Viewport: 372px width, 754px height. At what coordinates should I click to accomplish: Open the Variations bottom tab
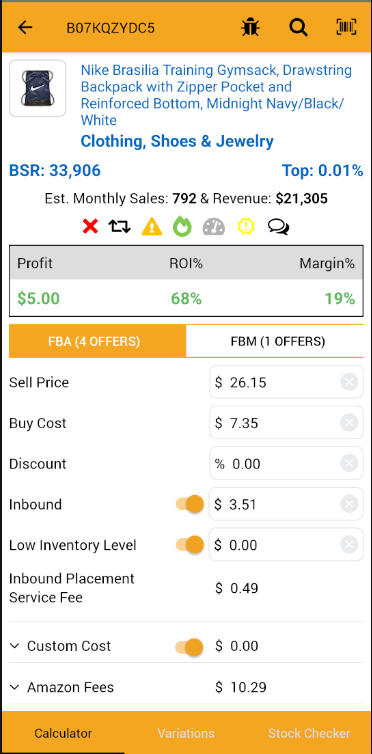(x=186, y=733)
